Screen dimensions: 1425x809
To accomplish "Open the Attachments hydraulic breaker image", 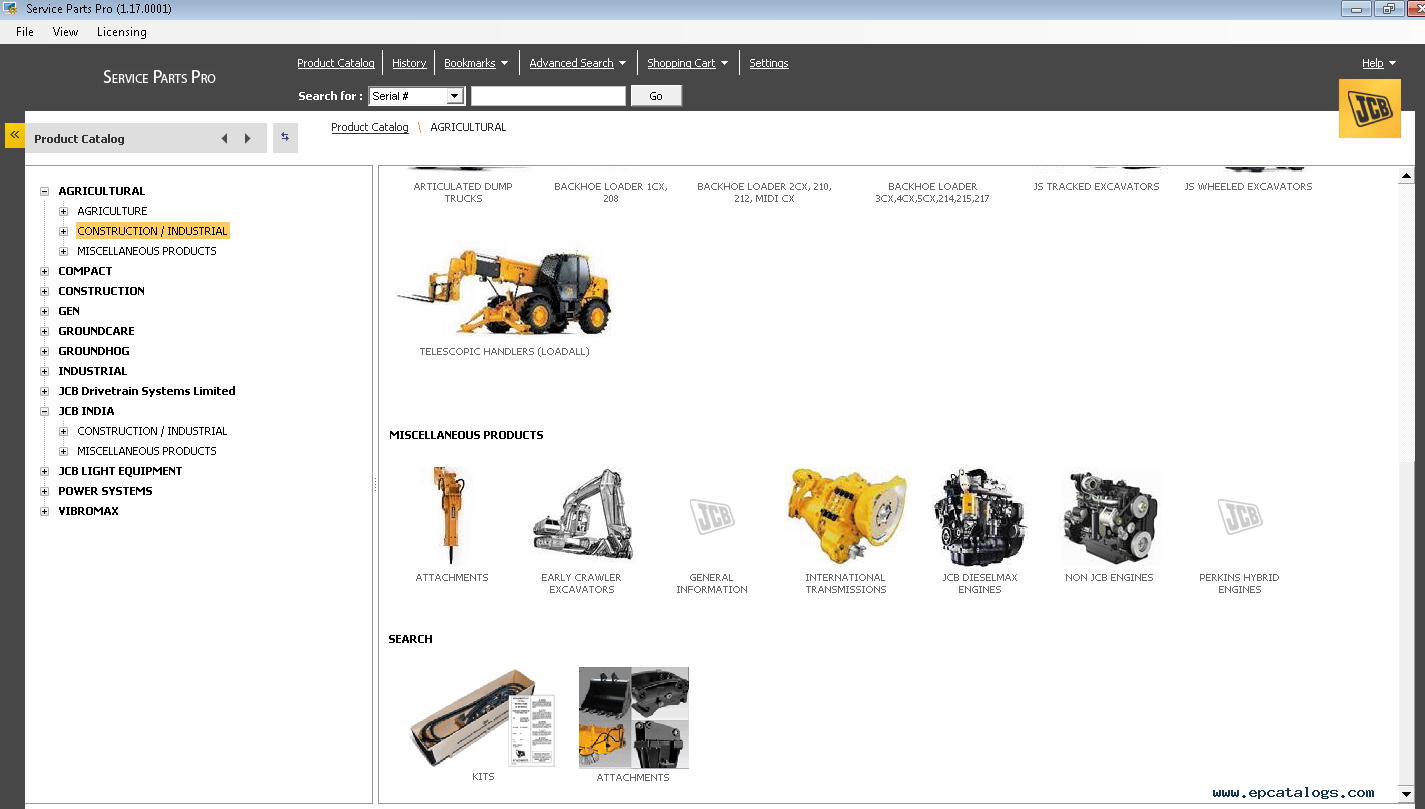I will (x=451, y=516).
